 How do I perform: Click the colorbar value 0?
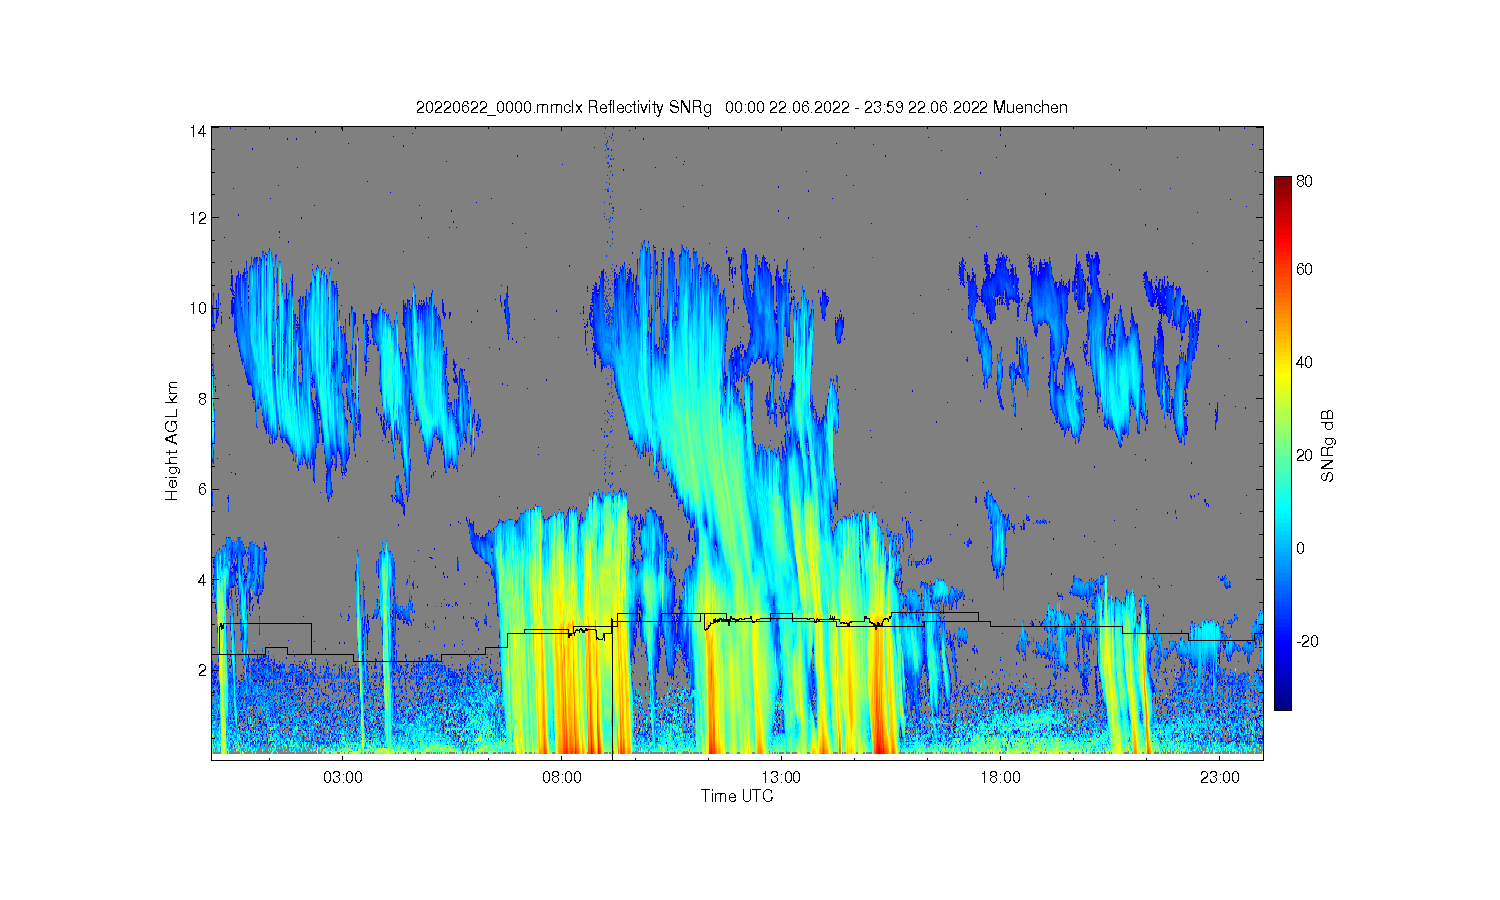(1301, 548)
